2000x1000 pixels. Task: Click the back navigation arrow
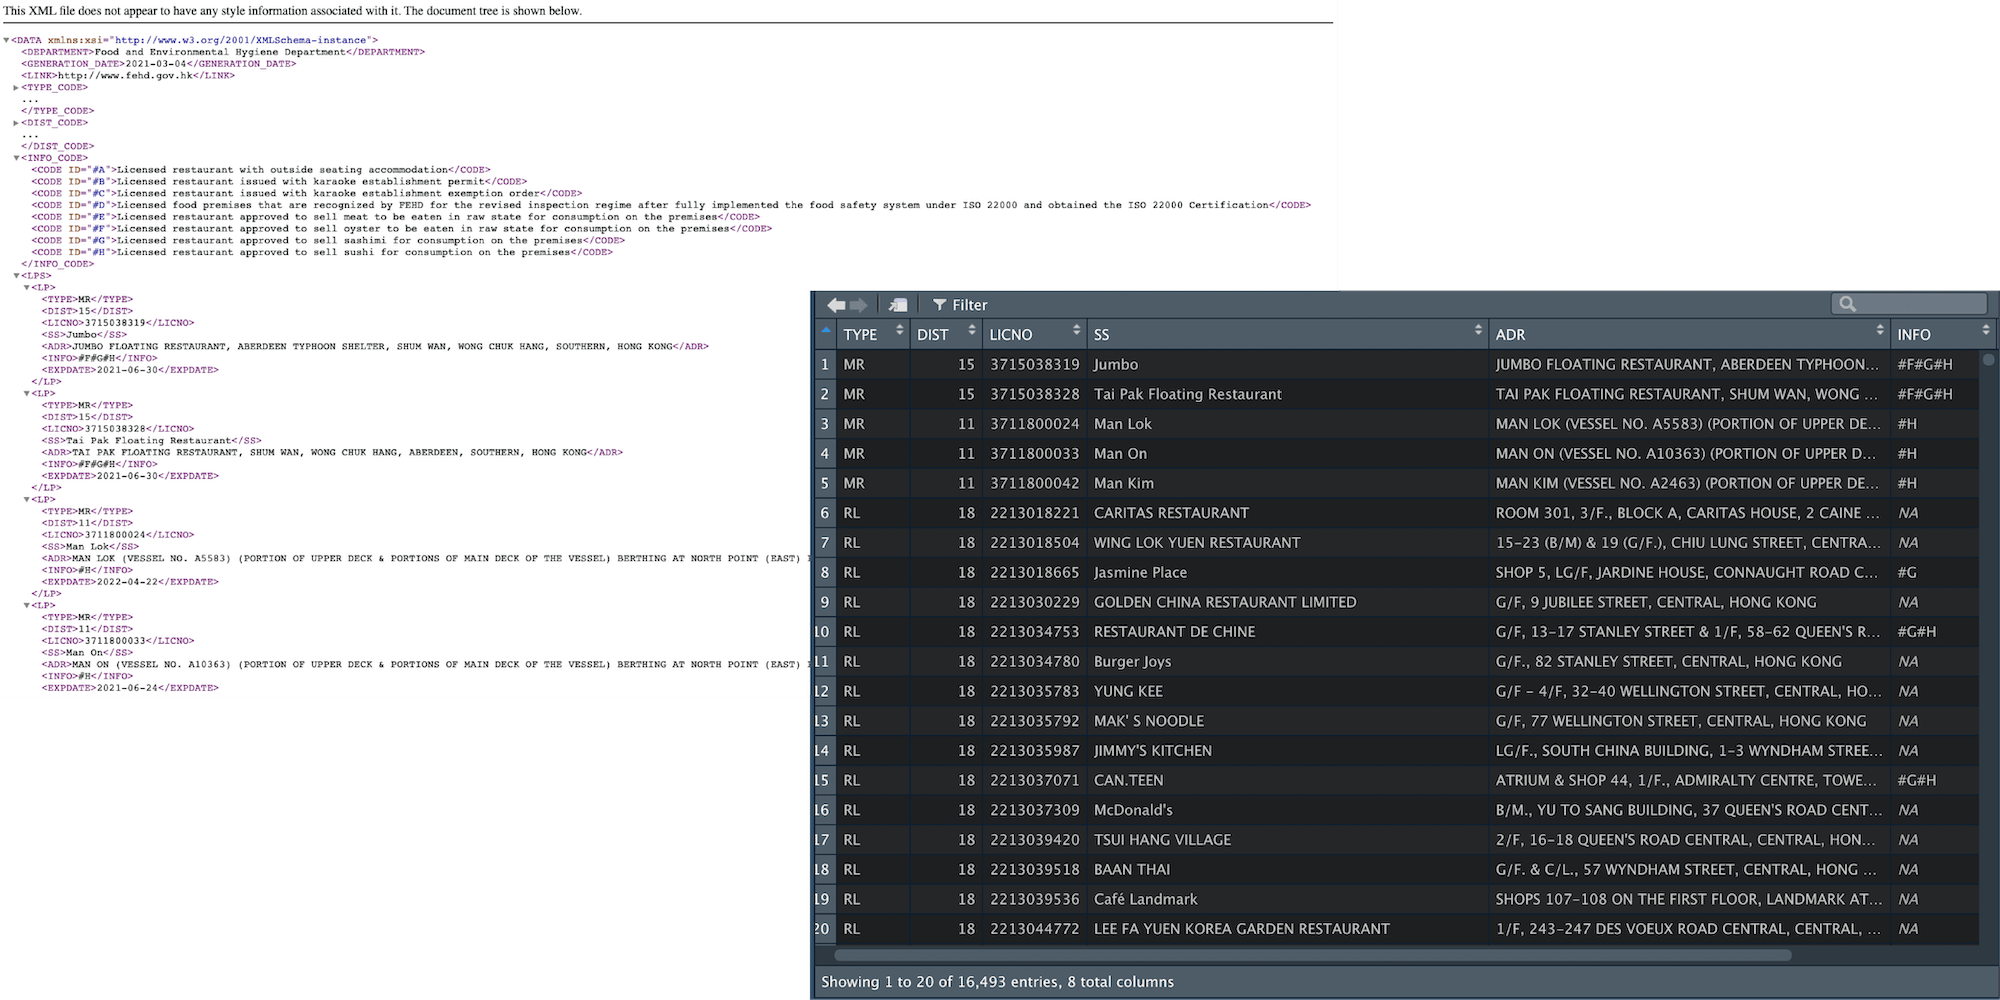click(x=836, y=304)
